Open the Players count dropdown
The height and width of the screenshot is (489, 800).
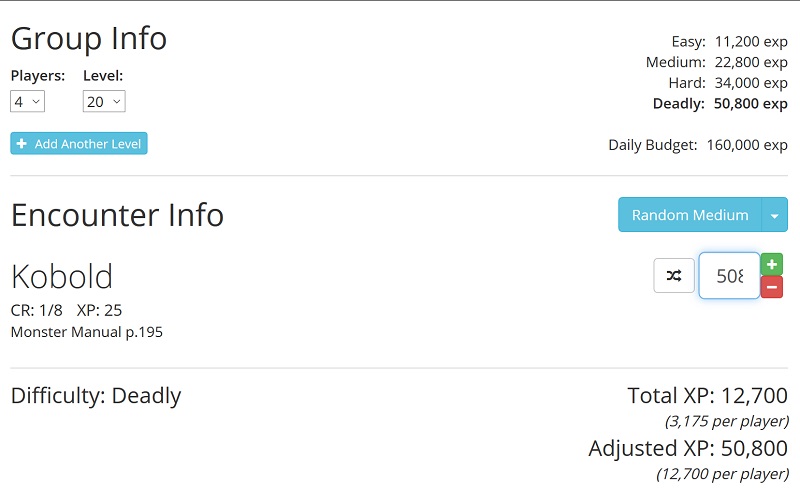point(28,102)
